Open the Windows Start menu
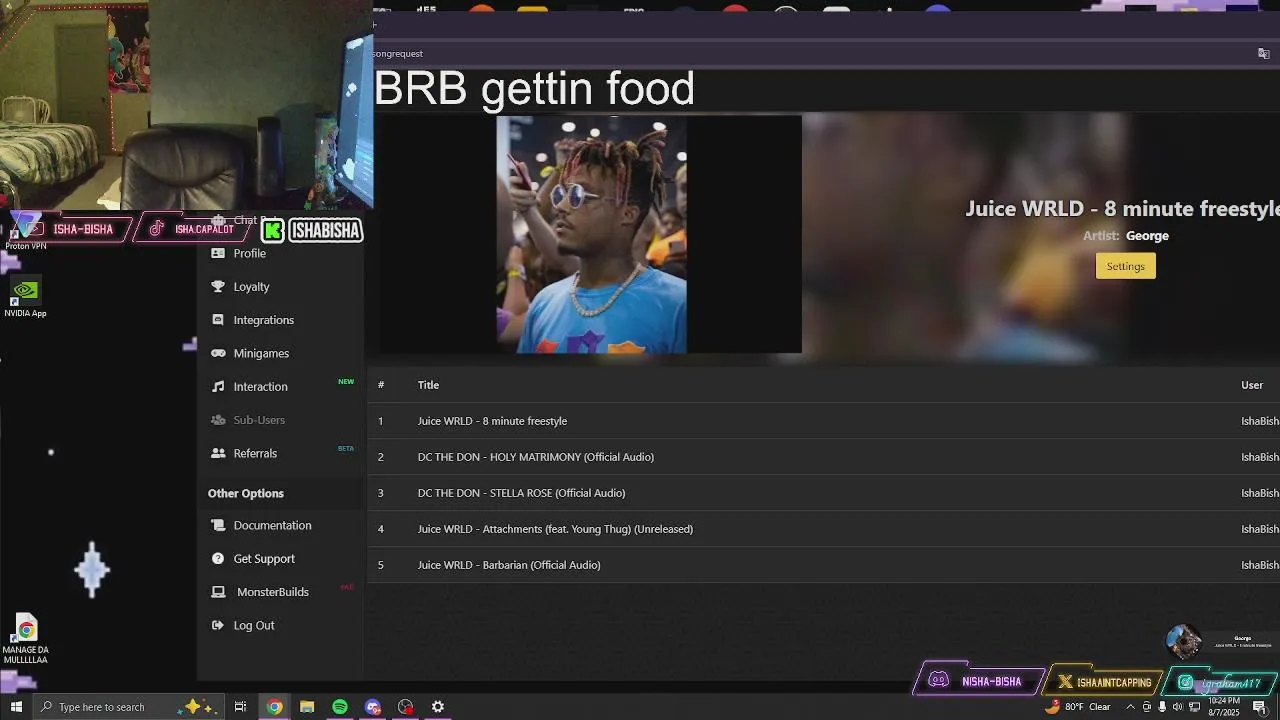Screen dimensions: 1280x720 click(x=16, y=707)
